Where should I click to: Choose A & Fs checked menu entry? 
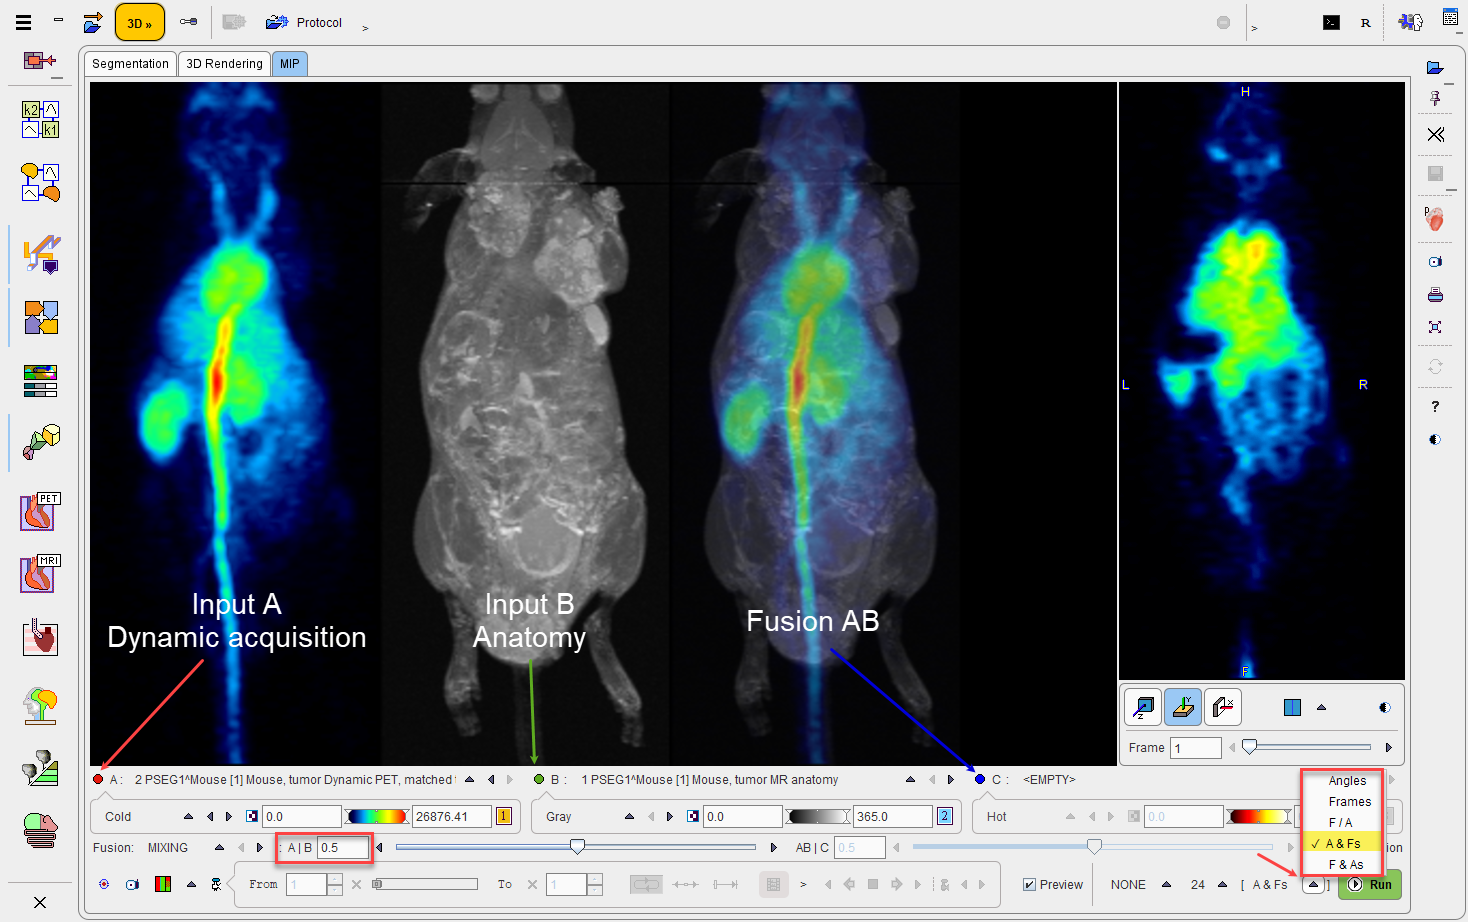(x=1342, y=844)
